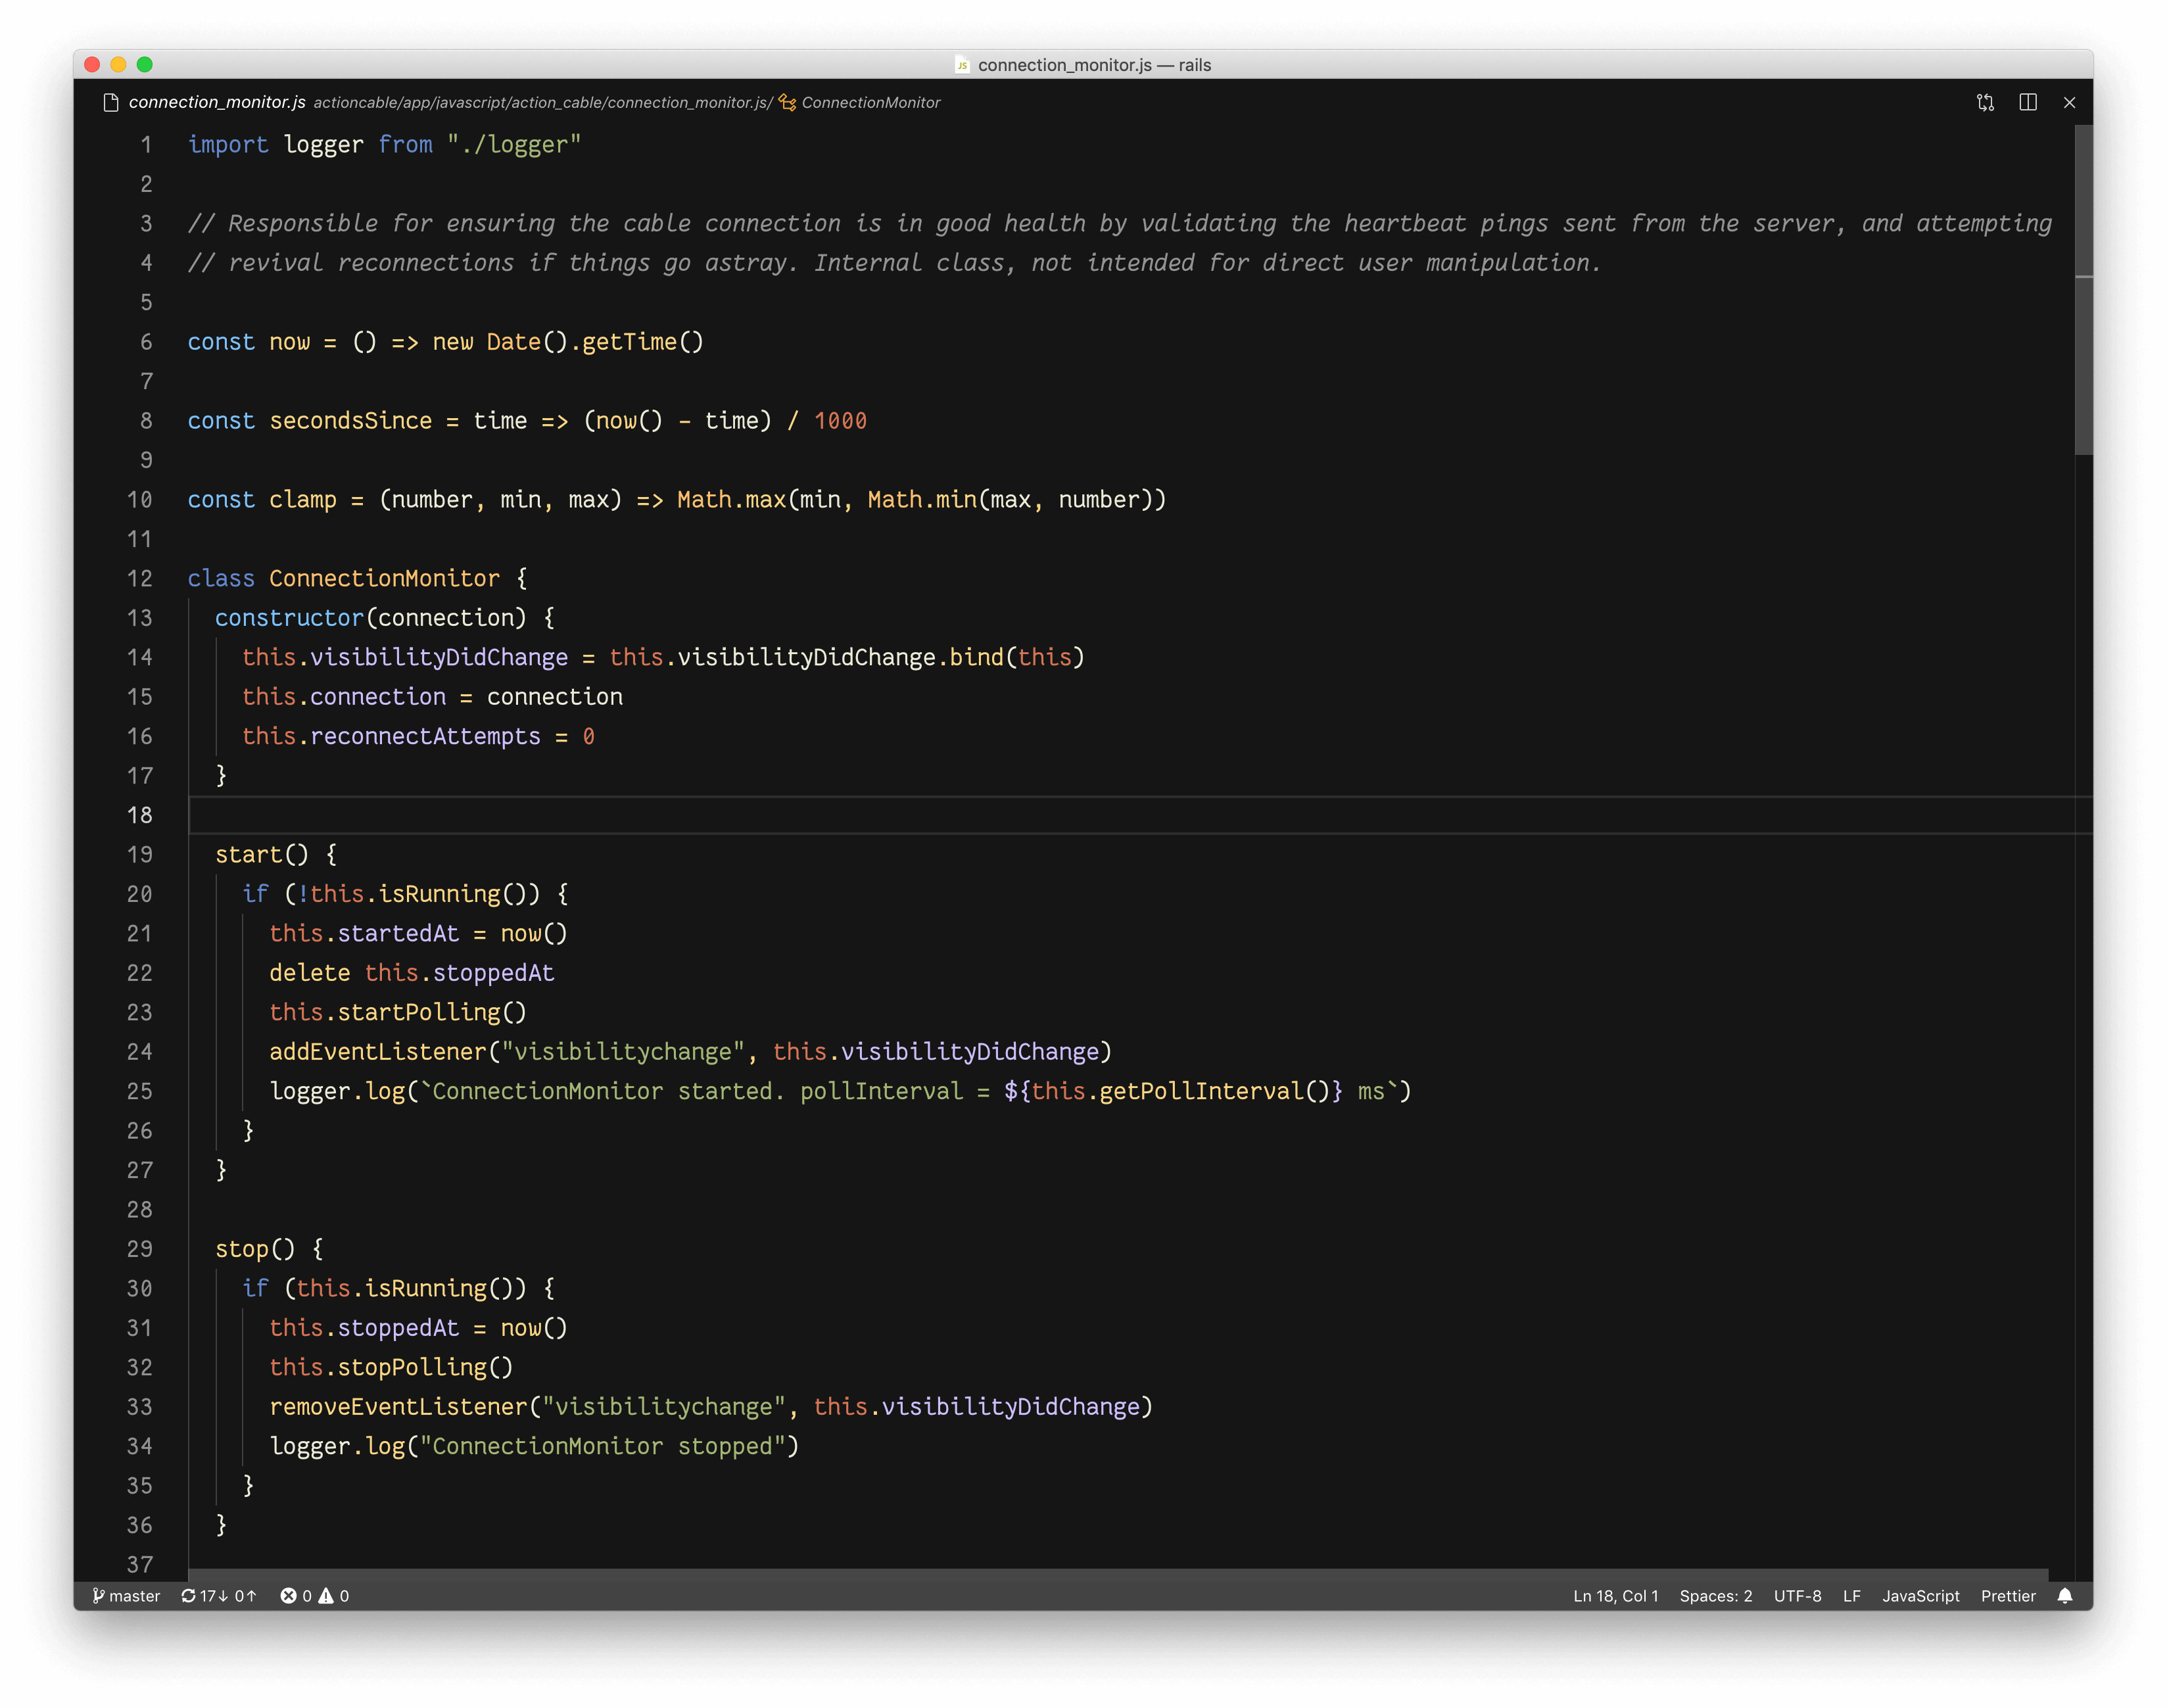Close the connection_monitor.js editor
Screen dimensions: 2167x1708
[2069, 102]
